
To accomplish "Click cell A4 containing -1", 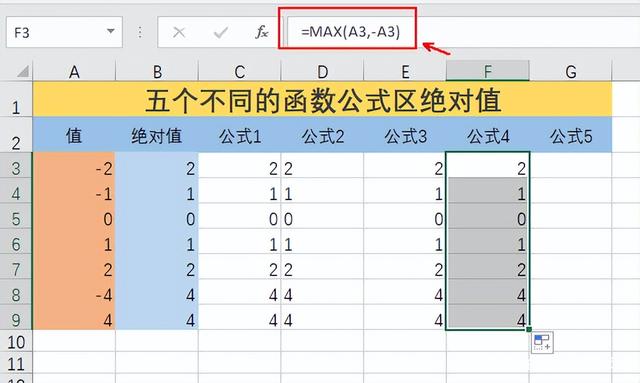I will pos(74,191).
